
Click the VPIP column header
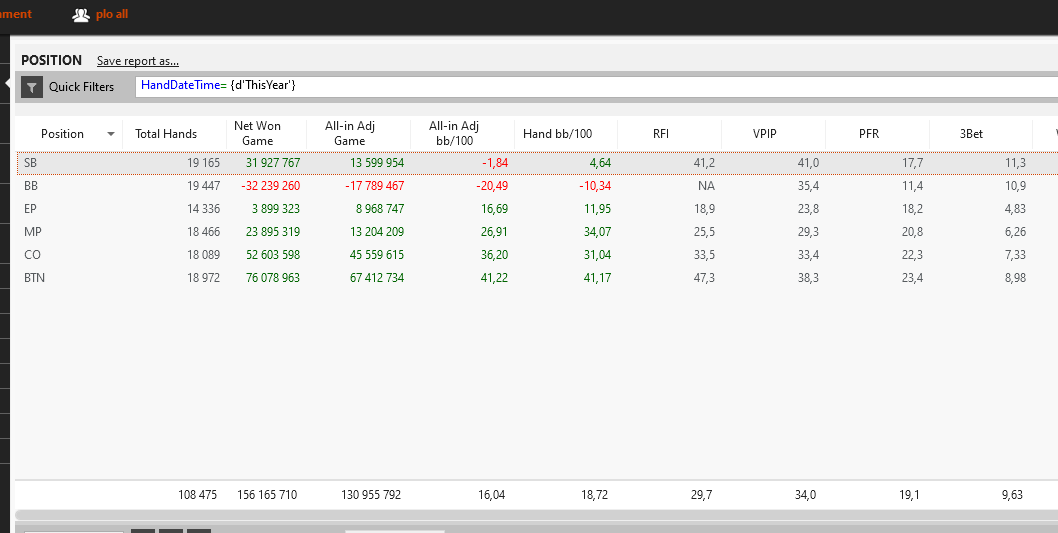click(x=764, y=134)
